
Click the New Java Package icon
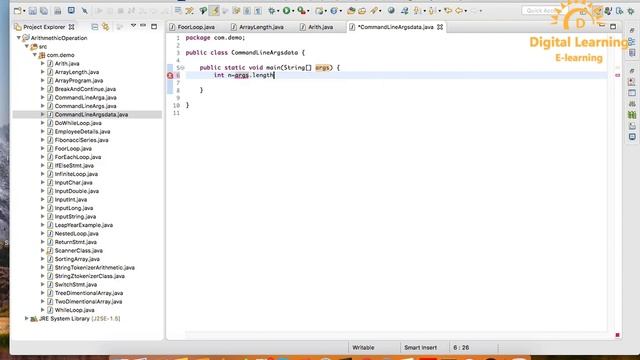click(319, 11)
